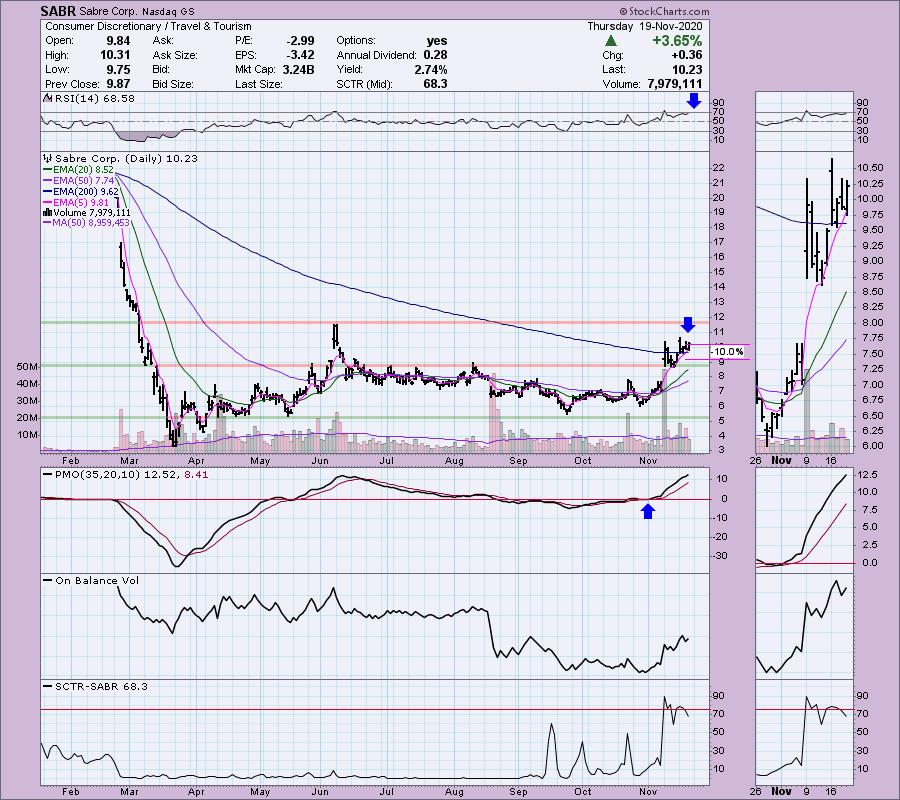
Task: Click the Ask Size label
Action: pyautogui.click(x=175, y=55)
